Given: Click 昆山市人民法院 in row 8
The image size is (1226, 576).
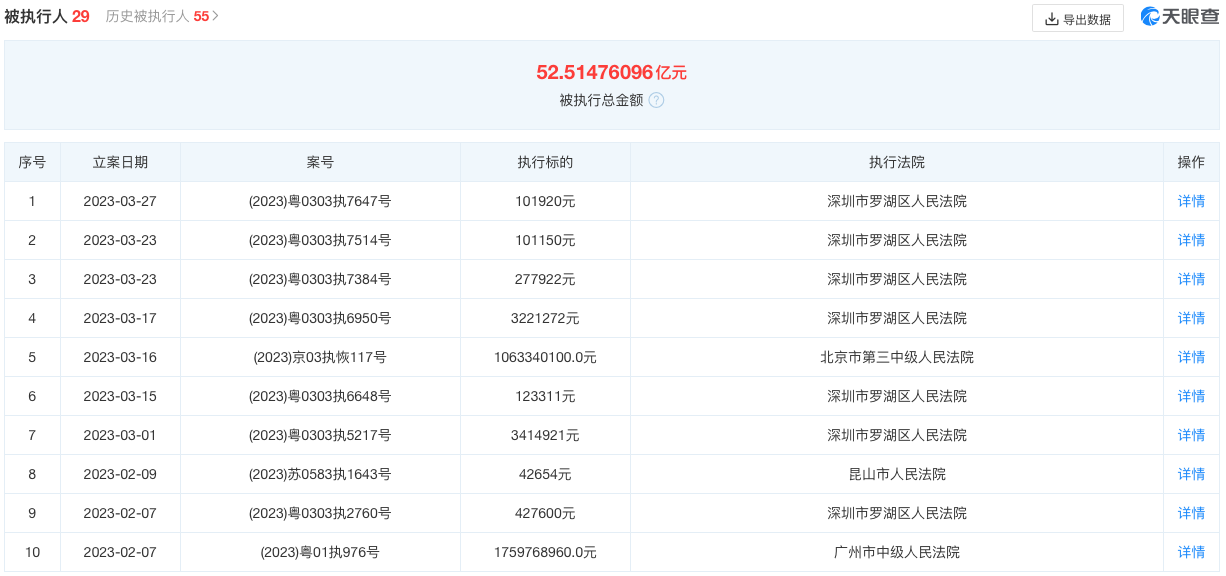Looking at the screenshot, I should [x=896, y=474].
